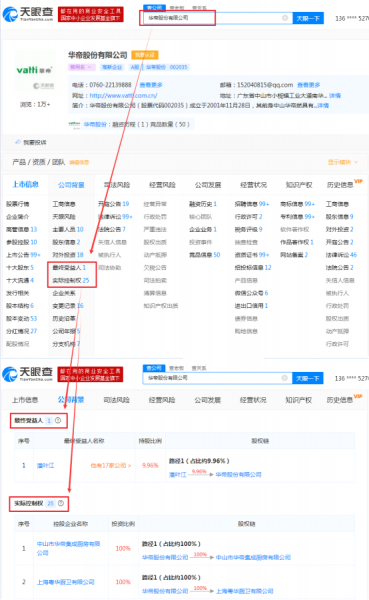Click the 微信公众号 6 entry

(251, 293)
